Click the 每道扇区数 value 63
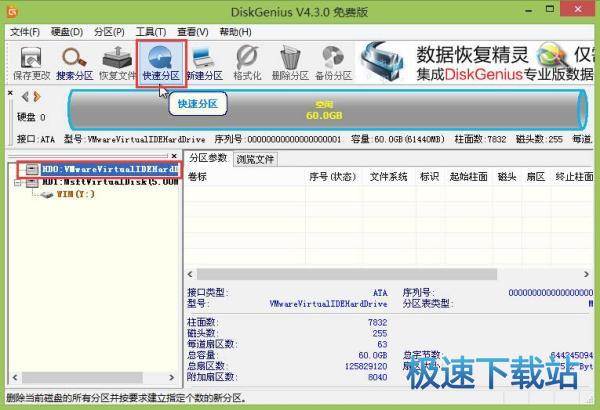Screen dimensions: 600x410 point(382,344)
